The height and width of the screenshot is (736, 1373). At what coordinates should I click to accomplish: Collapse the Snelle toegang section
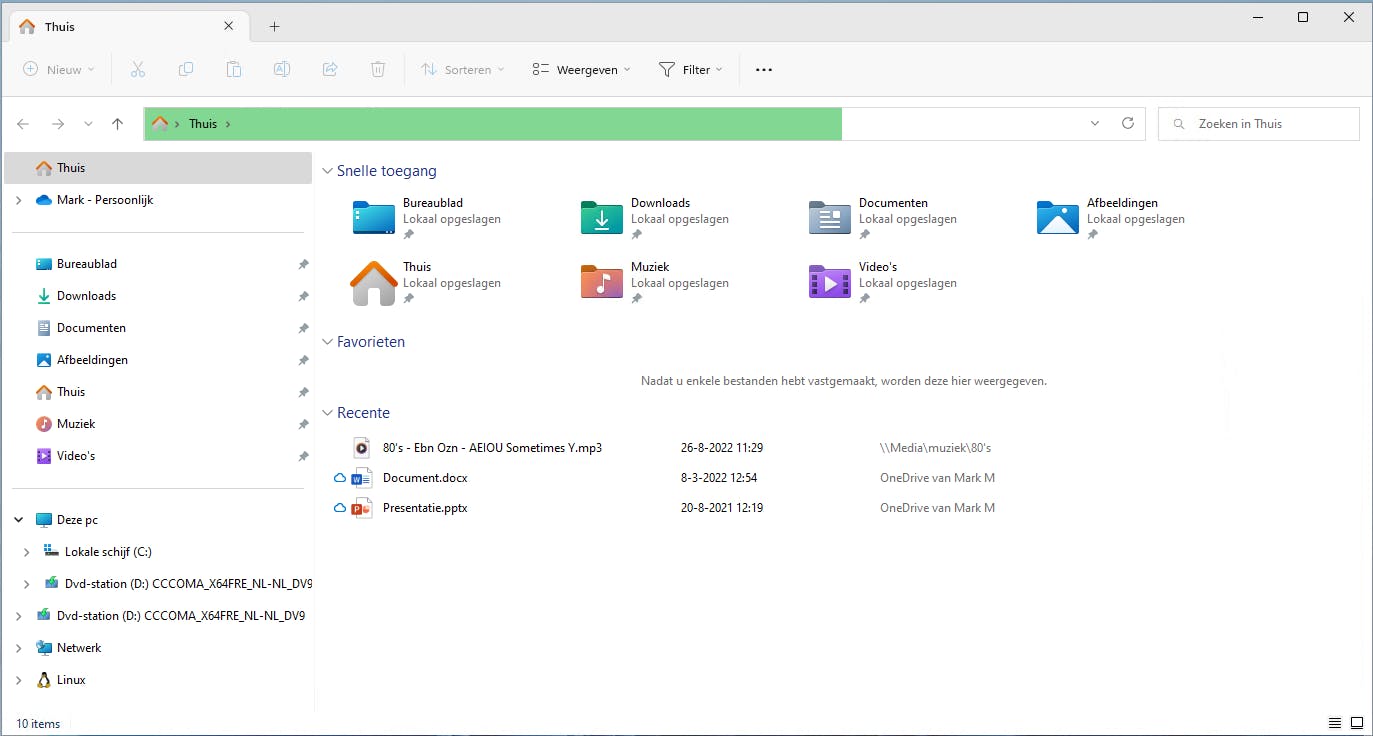coord(327,171)
